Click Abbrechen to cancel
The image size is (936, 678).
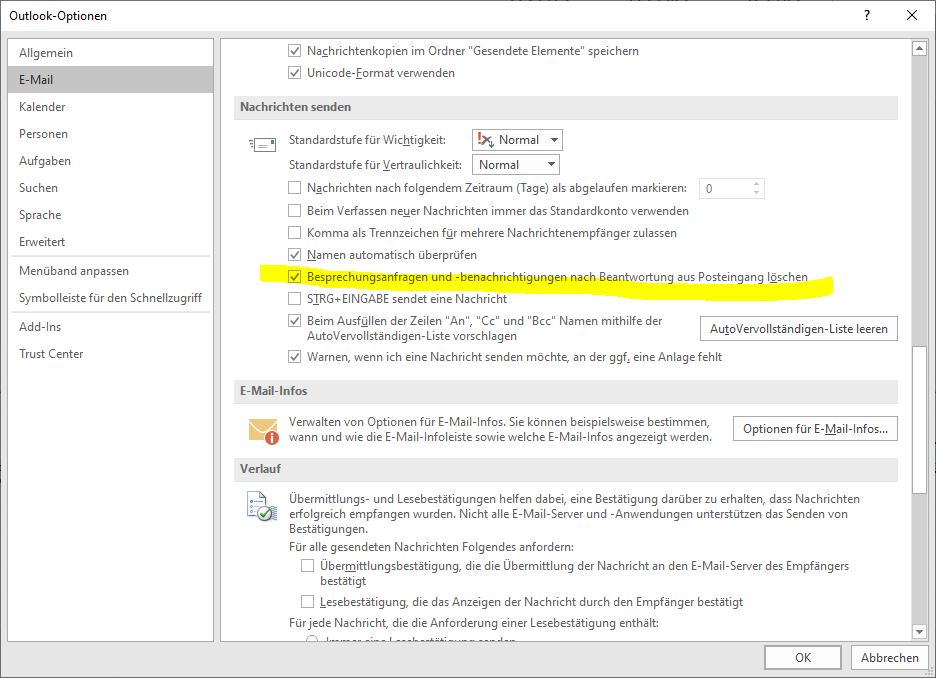click(x=889, y=658)
